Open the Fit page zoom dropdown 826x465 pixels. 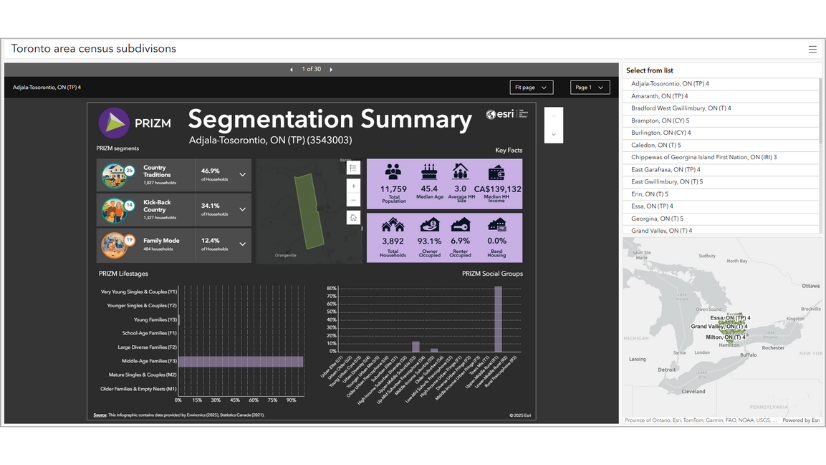tap(531, 87)
